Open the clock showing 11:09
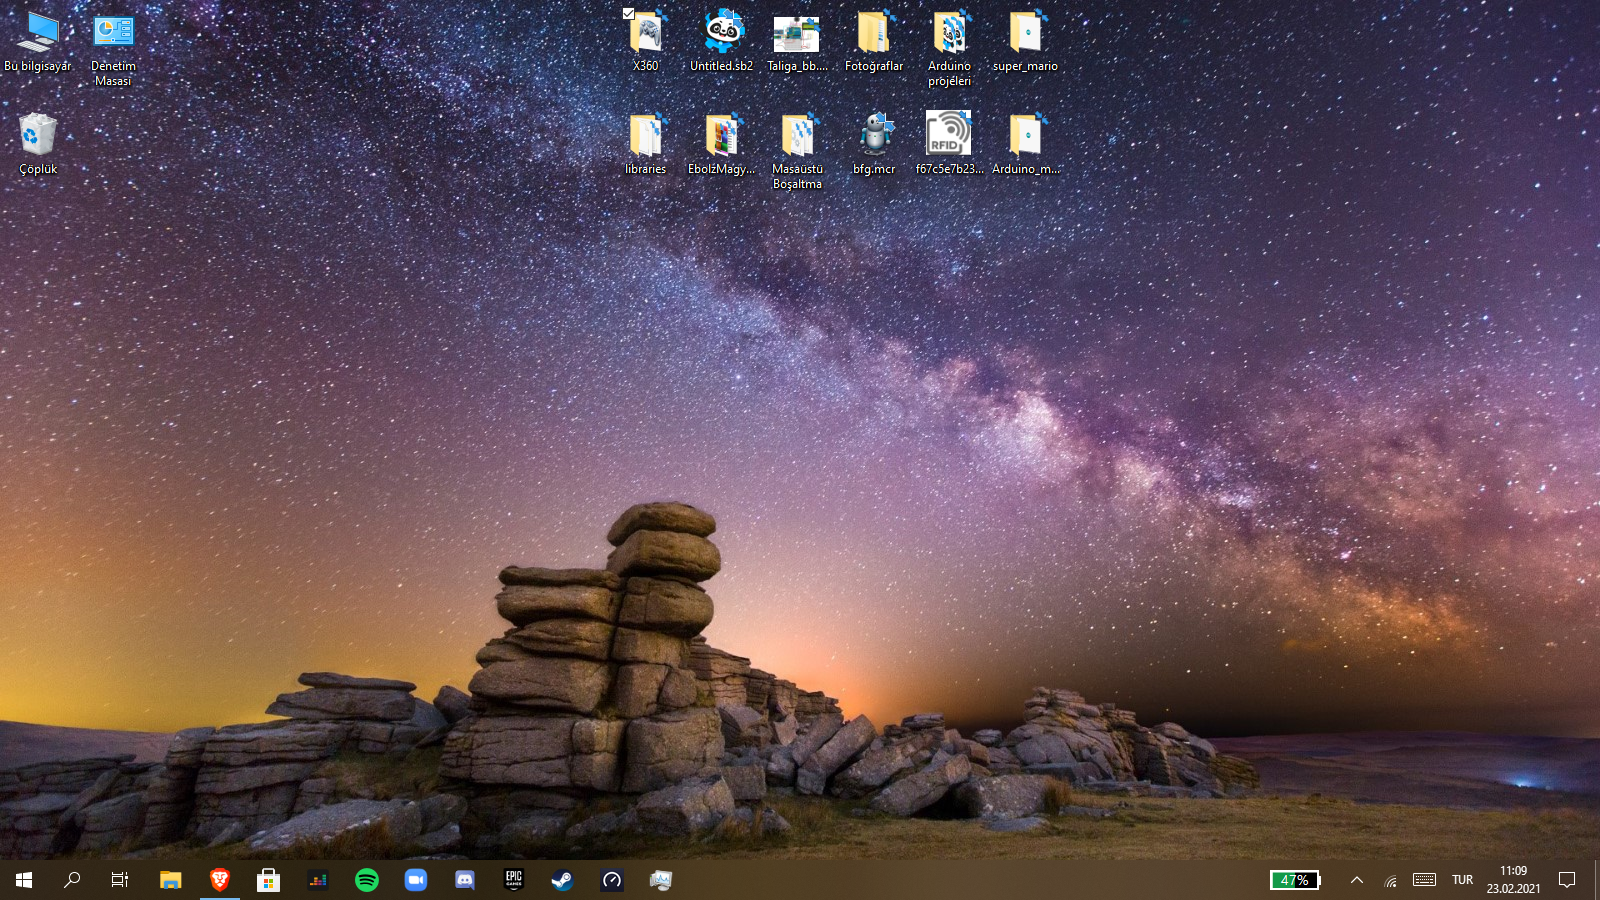 (1514, 880)
